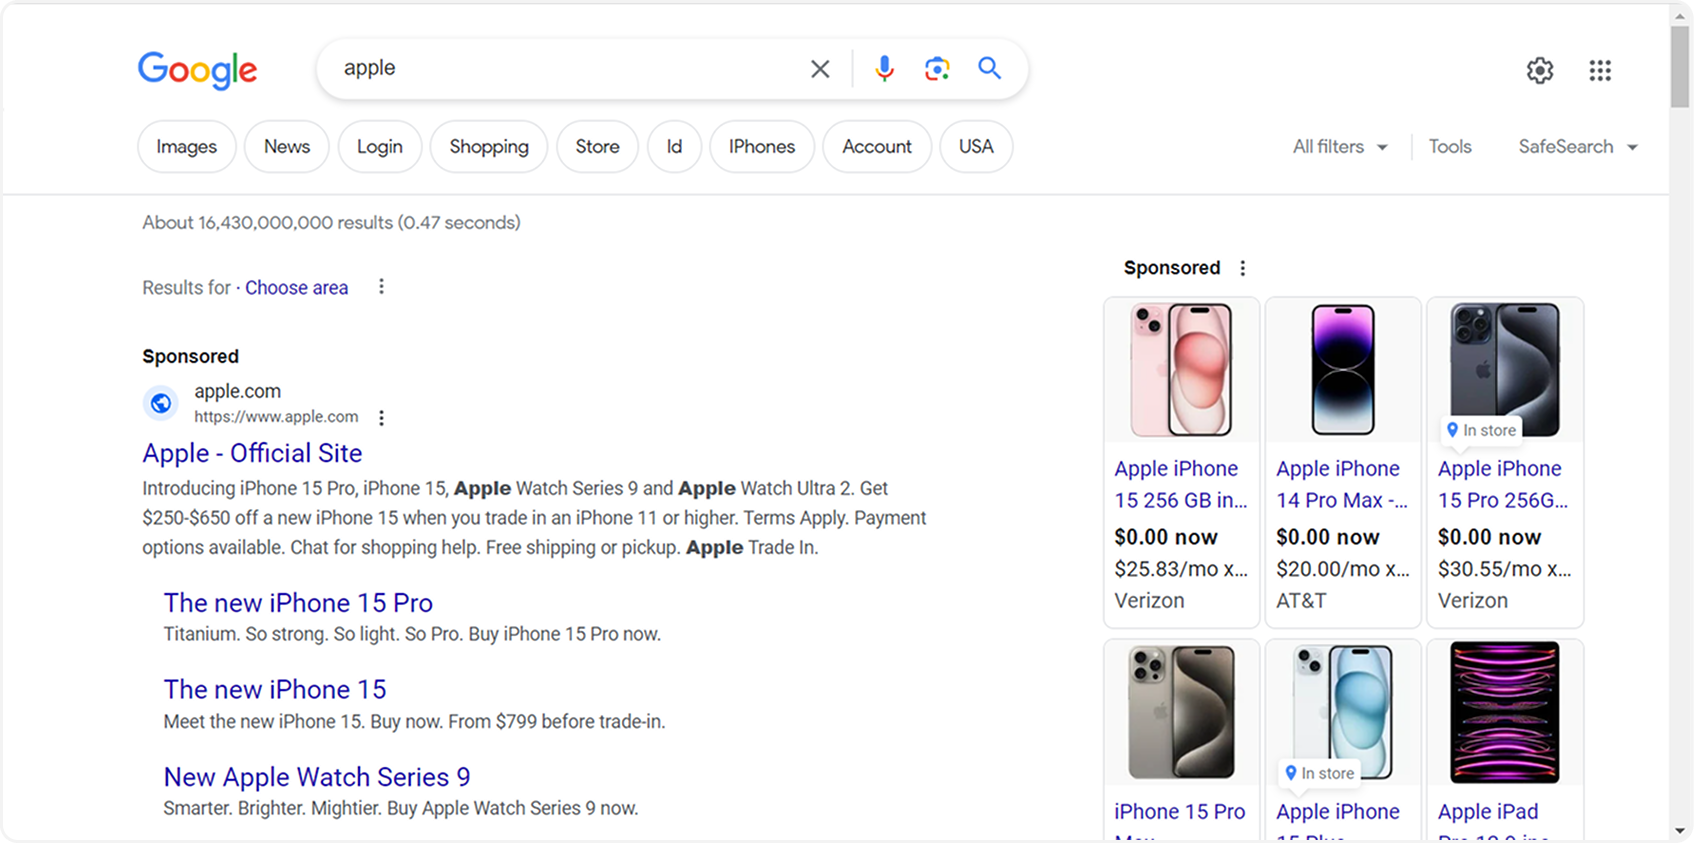Open Google Lens image search icon

tap(937, 68)
